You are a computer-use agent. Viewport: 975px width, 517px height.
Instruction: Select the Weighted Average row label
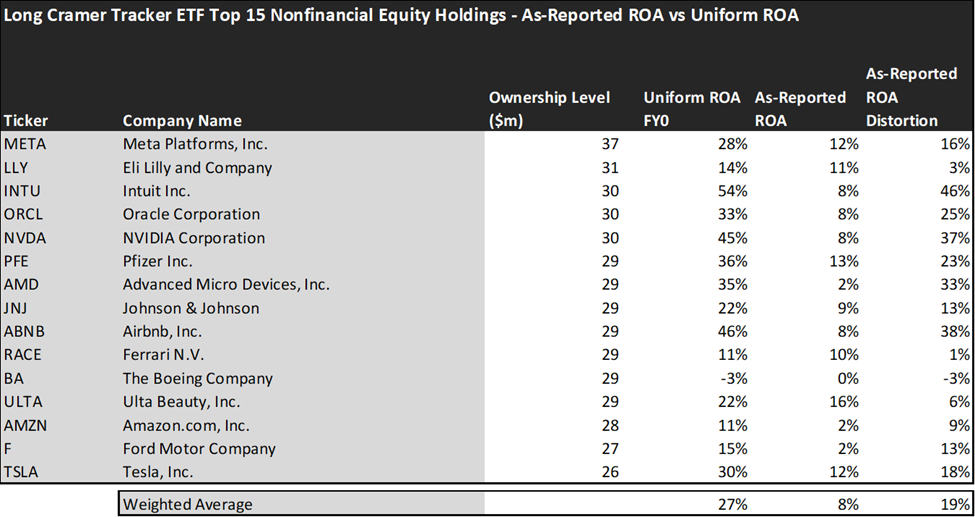[188, 504]
